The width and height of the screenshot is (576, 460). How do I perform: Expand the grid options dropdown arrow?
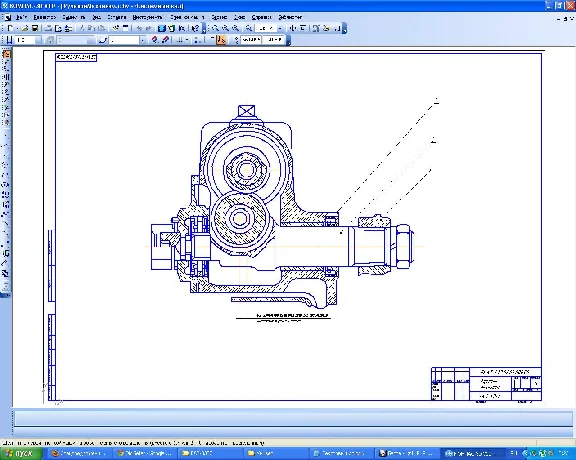point(187,40)
